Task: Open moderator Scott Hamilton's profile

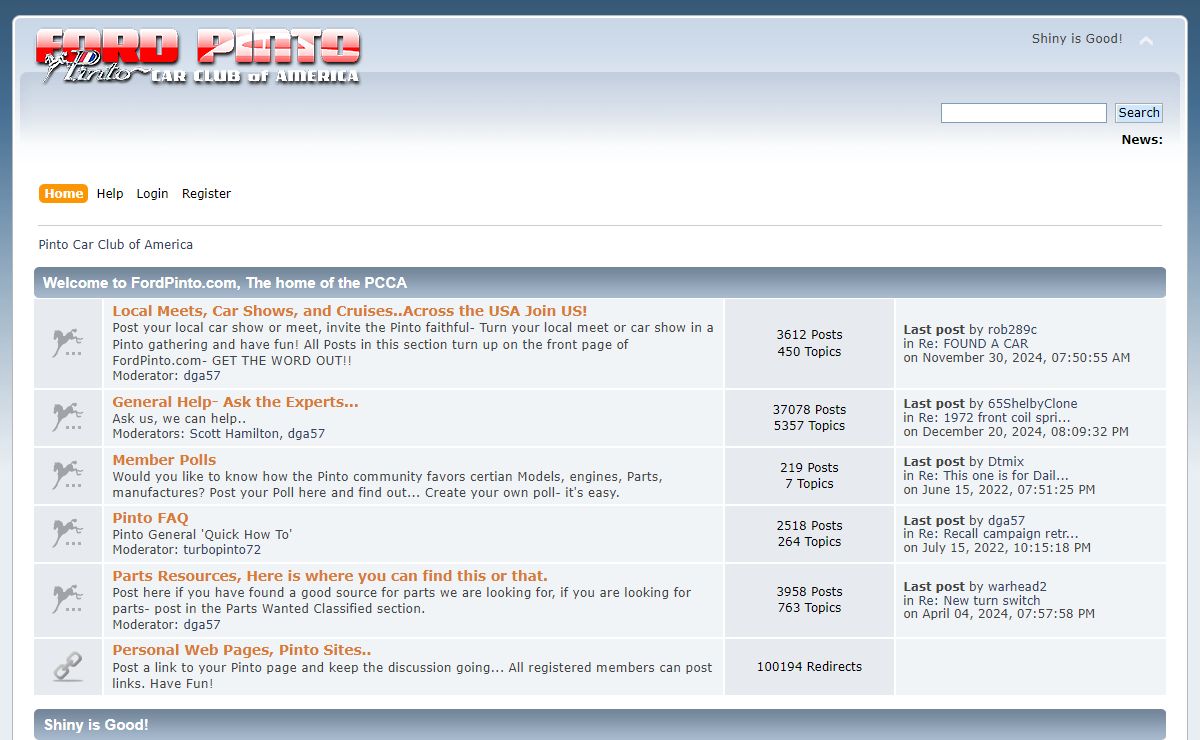Action: [236, 434]
